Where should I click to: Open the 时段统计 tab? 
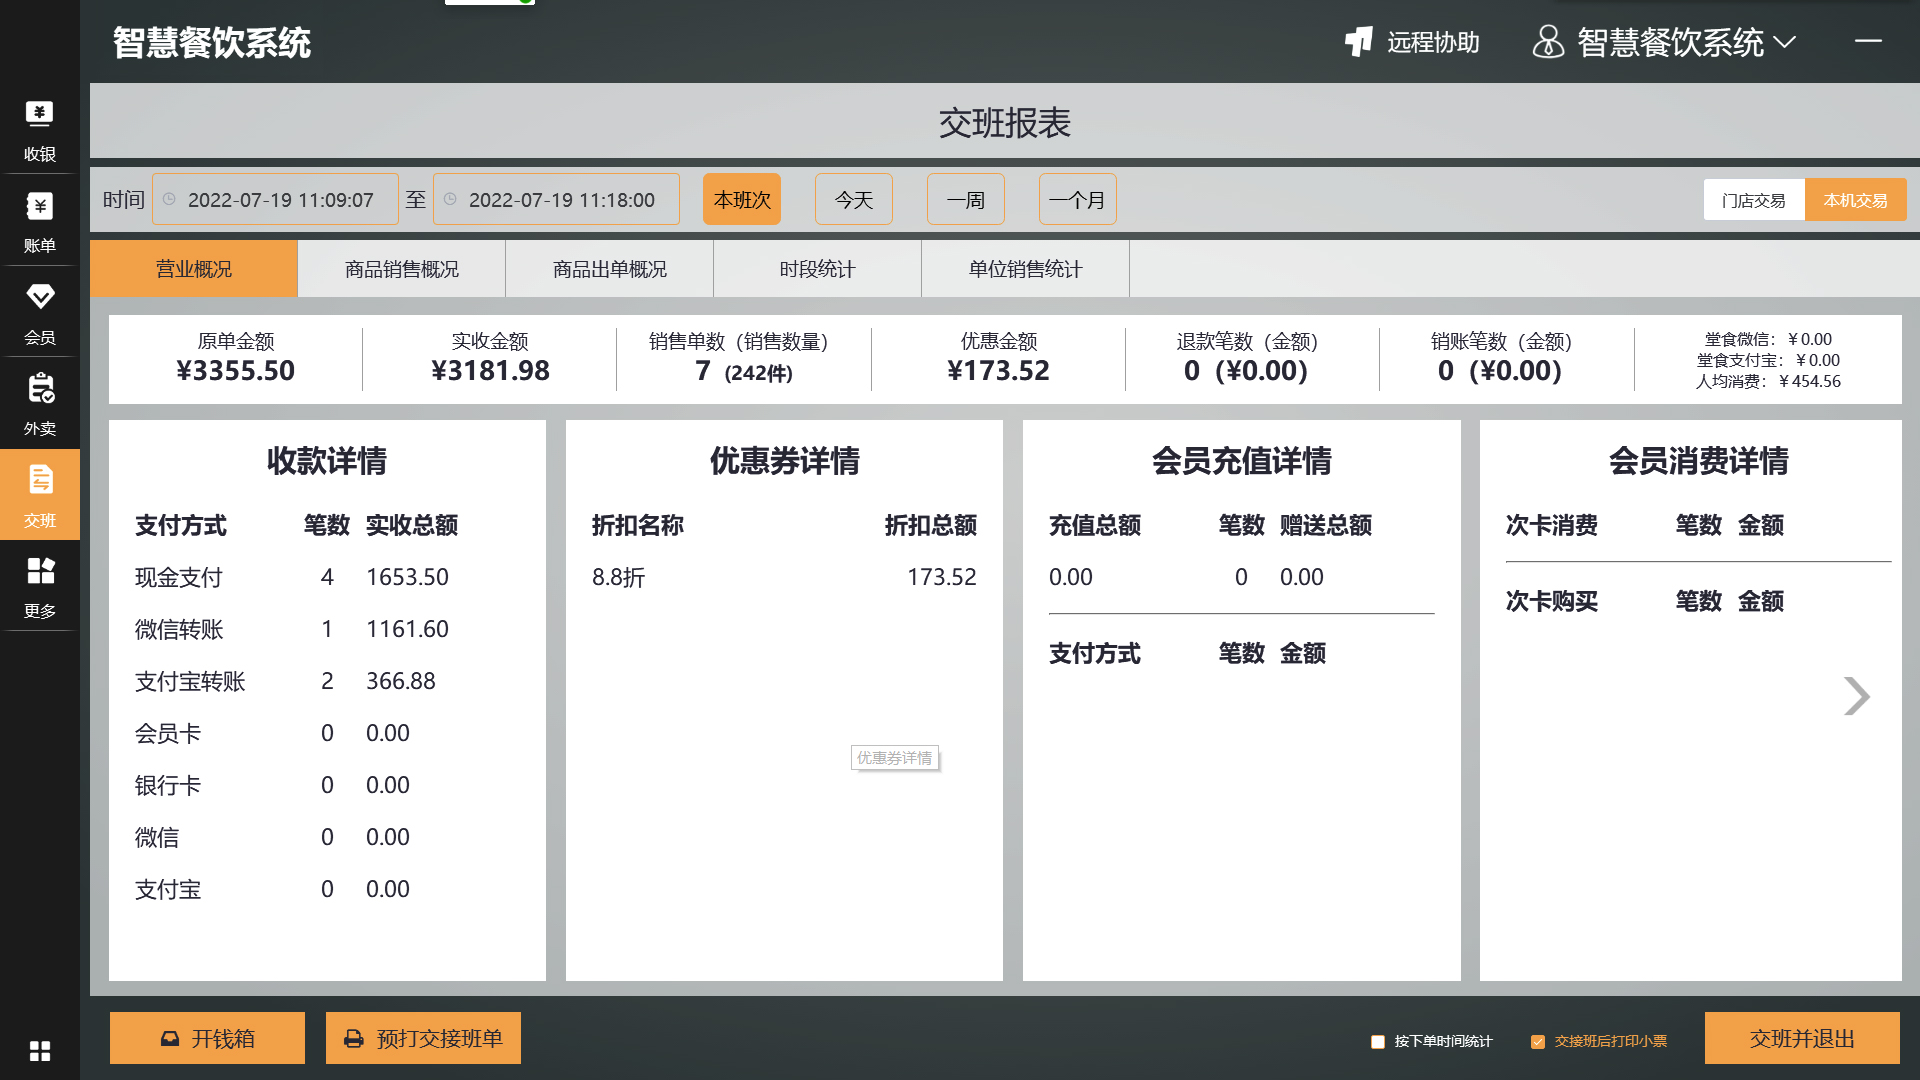(x=817, y=269)
